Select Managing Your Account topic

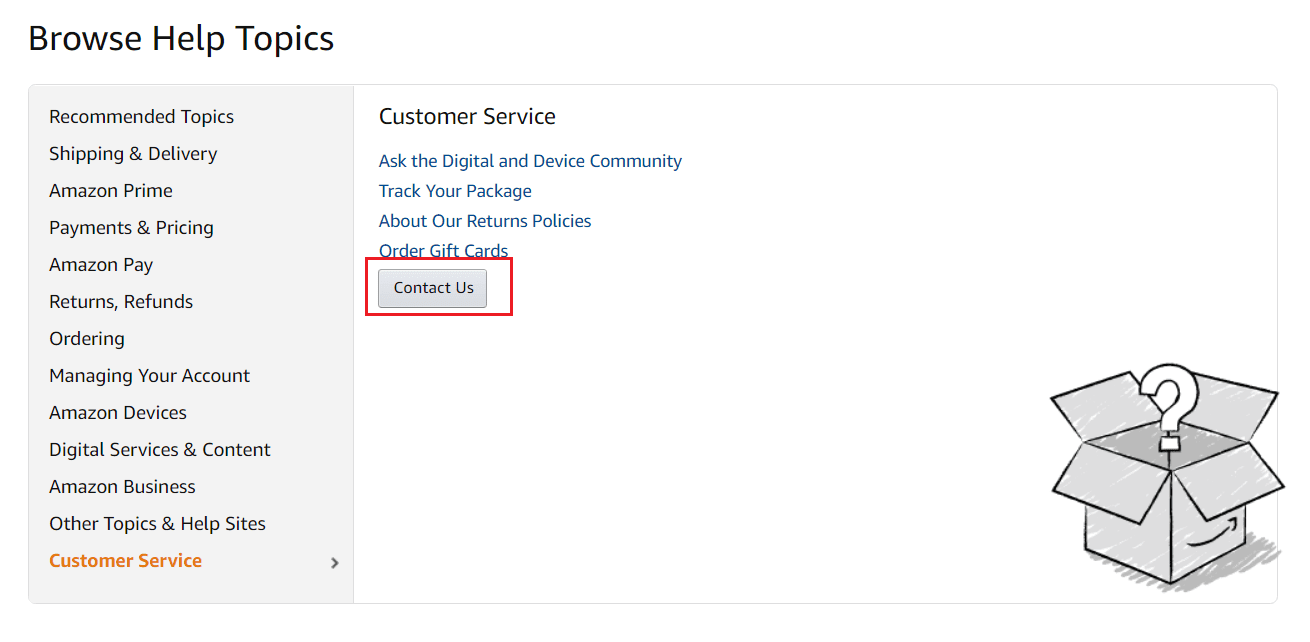(150, 376)
